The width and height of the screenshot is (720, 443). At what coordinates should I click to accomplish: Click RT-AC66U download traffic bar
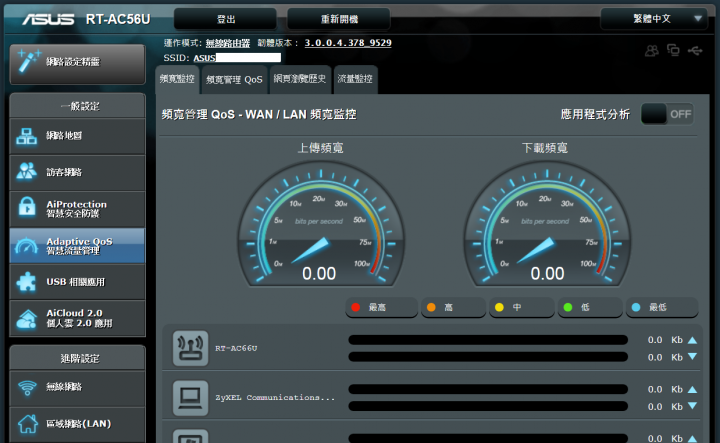click(488, 357)
